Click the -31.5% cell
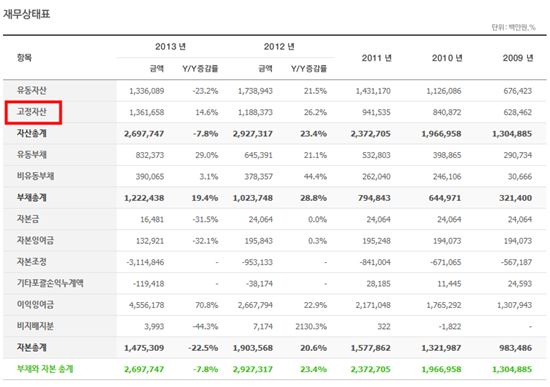This screenshot has height=387, width=550. click(205, 220)
